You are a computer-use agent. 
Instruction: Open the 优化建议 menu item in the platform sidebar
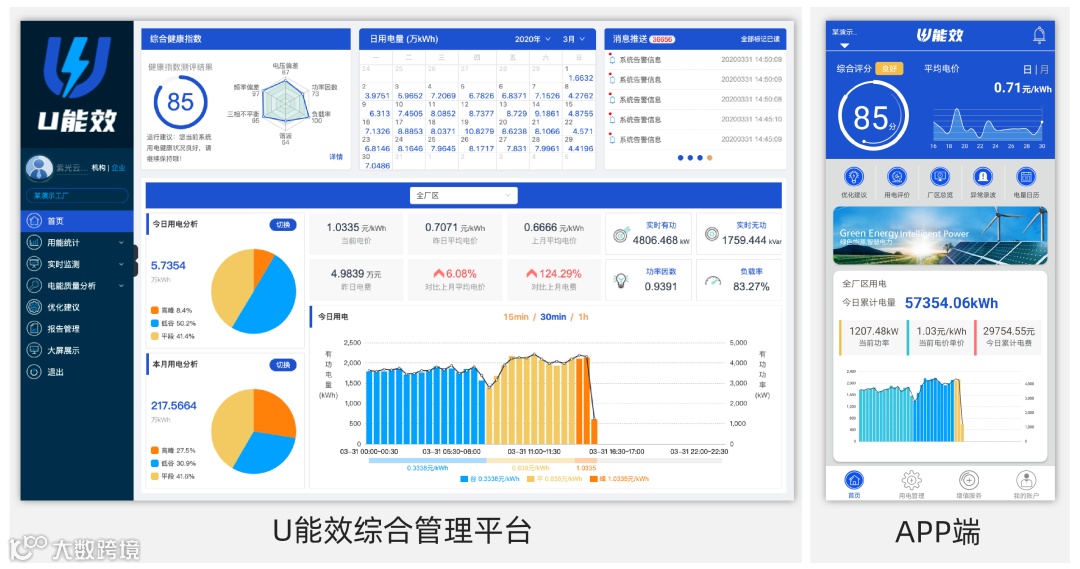tap(77, 307)
